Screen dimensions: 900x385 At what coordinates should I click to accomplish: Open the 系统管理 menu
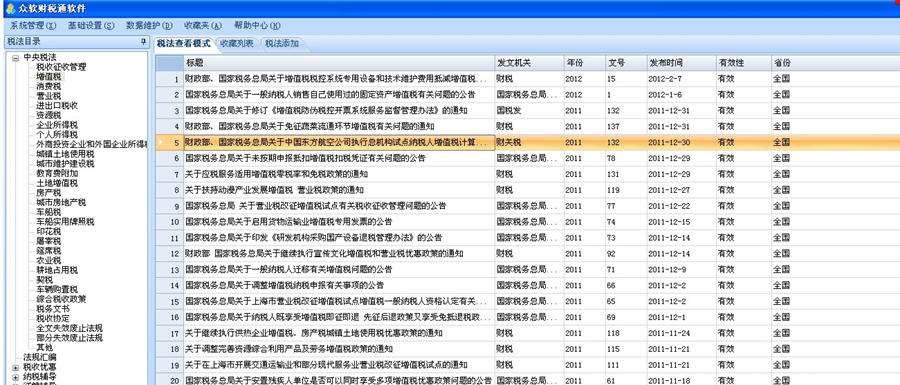[33, 26]
